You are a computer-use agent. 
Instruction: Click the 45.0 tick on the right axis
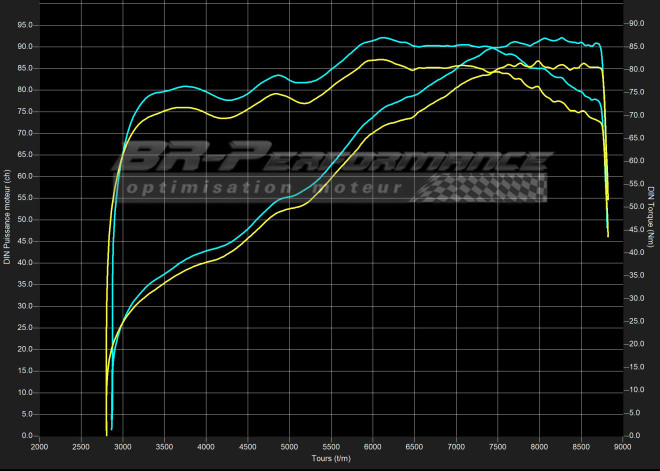636,230
